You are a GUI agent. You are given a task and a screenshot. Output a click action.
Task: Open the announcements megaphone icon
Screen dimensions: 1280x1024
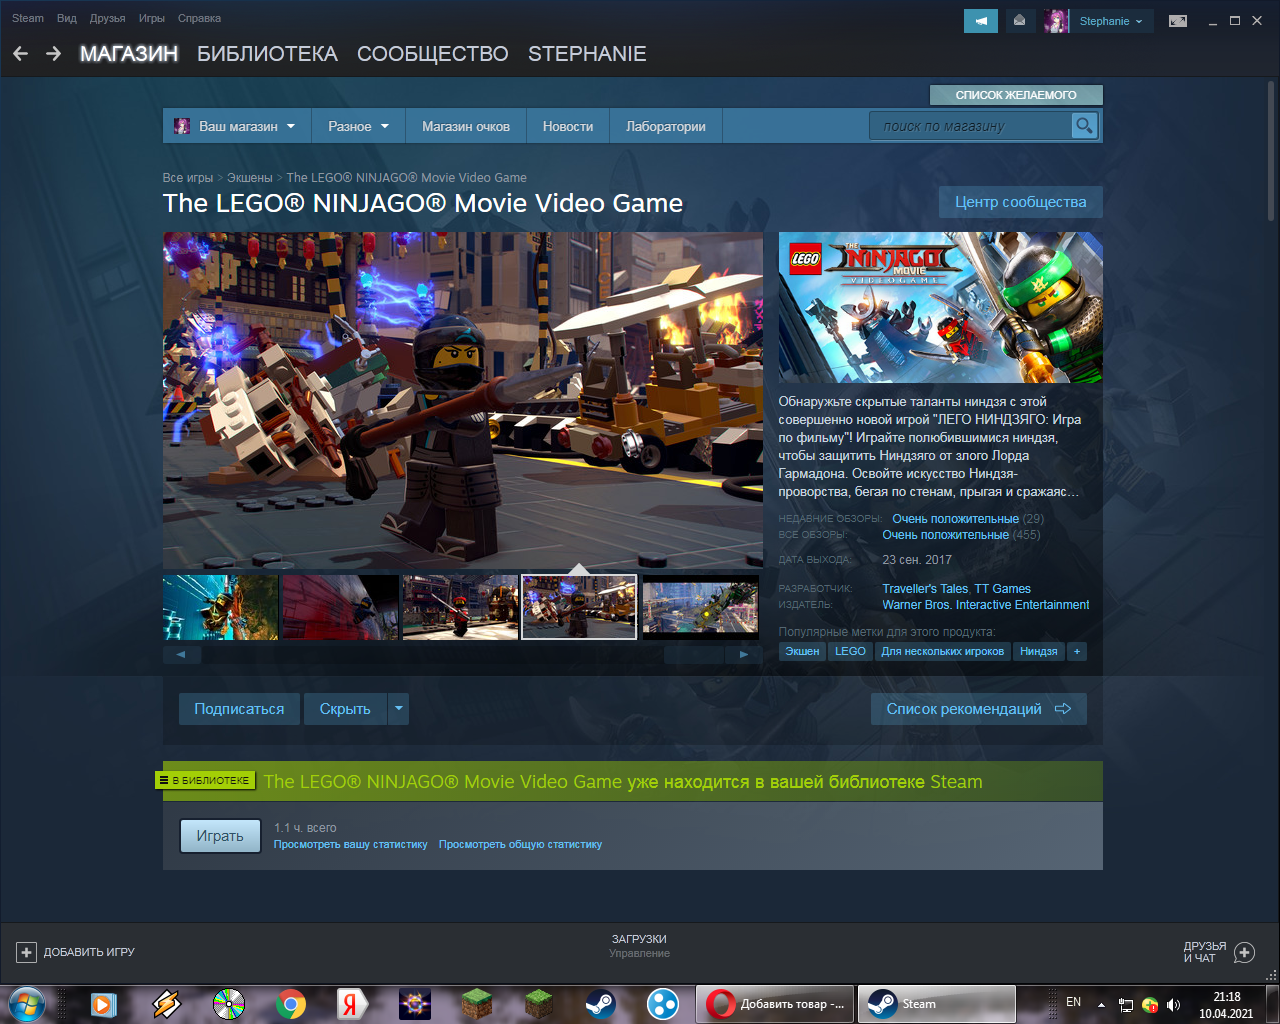[x=981, y=21]
